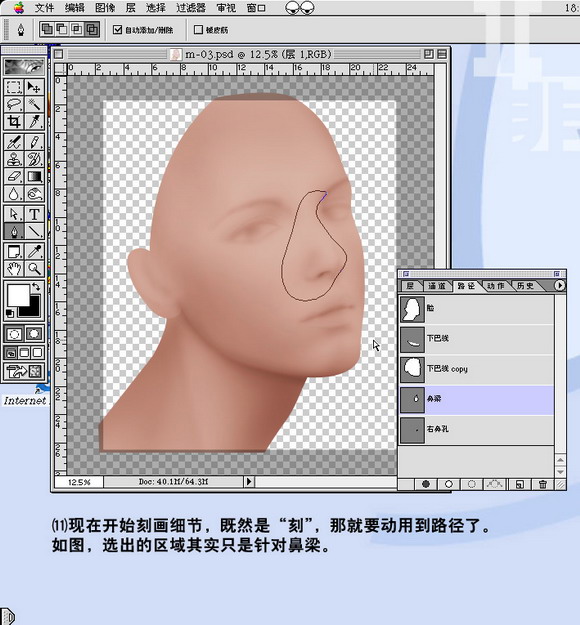The image size is (580, 625).
Task: Toggle the 自动添加/删除 checkbox
Action: [x=117, y=29]
